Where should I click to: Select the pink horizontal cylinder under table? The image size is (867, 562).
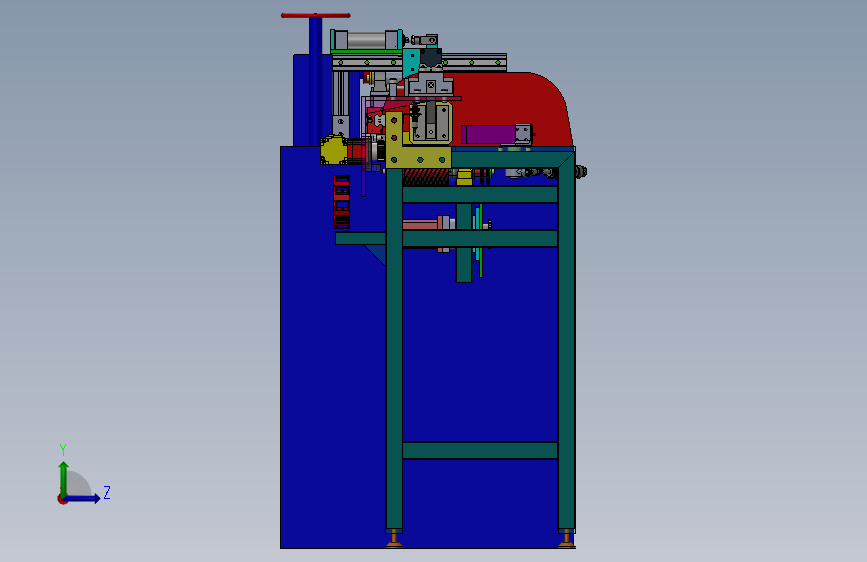(x=423, y=224)
